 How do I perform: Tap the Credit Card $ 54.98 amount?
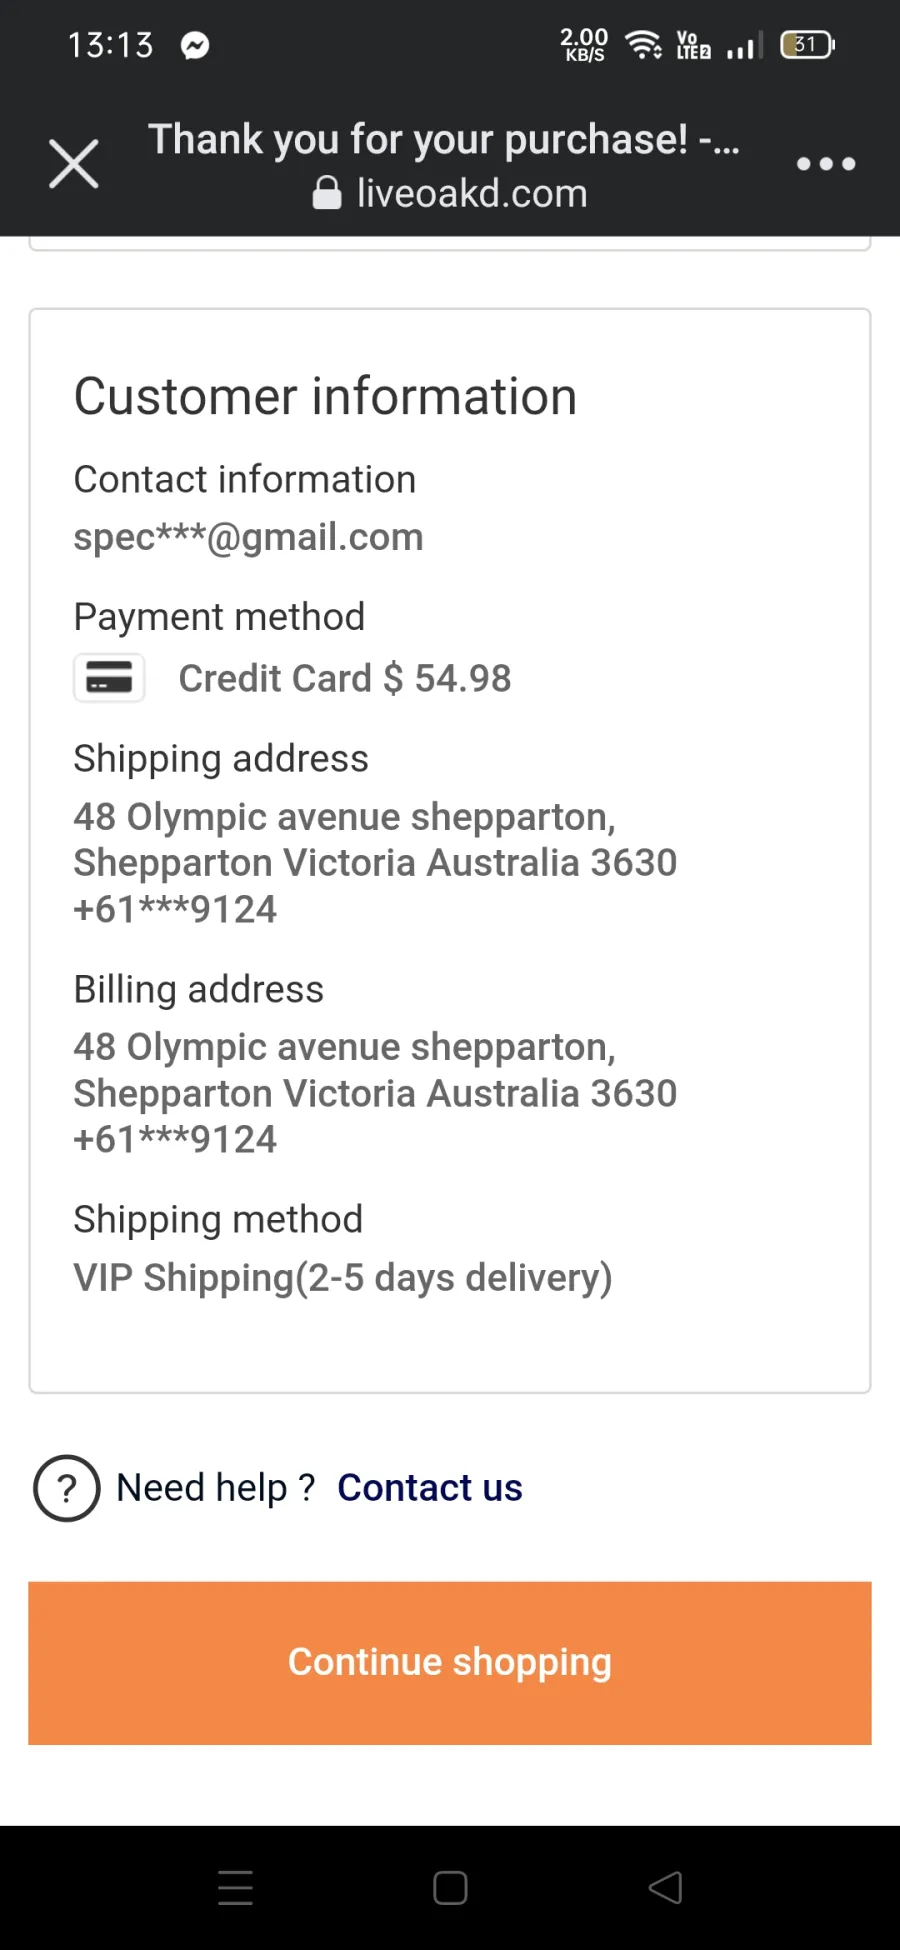pos(345,678)
